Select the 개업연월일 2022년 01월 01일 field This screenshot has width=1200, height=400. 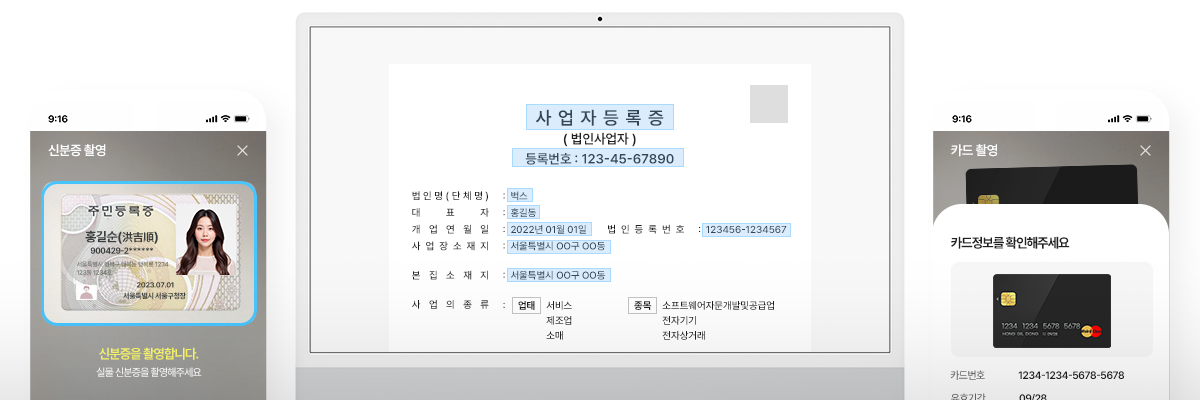pyautogui.click(x=549, y=229)
